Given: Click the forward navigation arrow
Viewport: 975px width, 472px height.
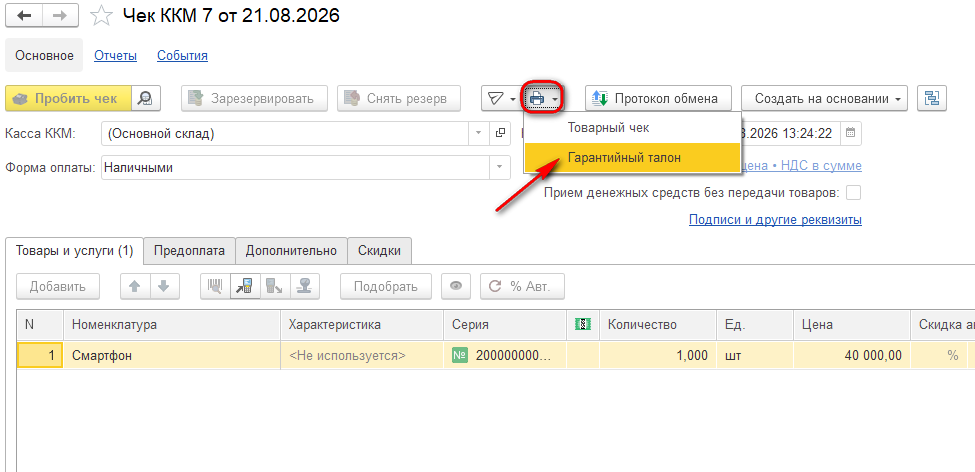Looking at the screenshot, I should pos(60,16).
